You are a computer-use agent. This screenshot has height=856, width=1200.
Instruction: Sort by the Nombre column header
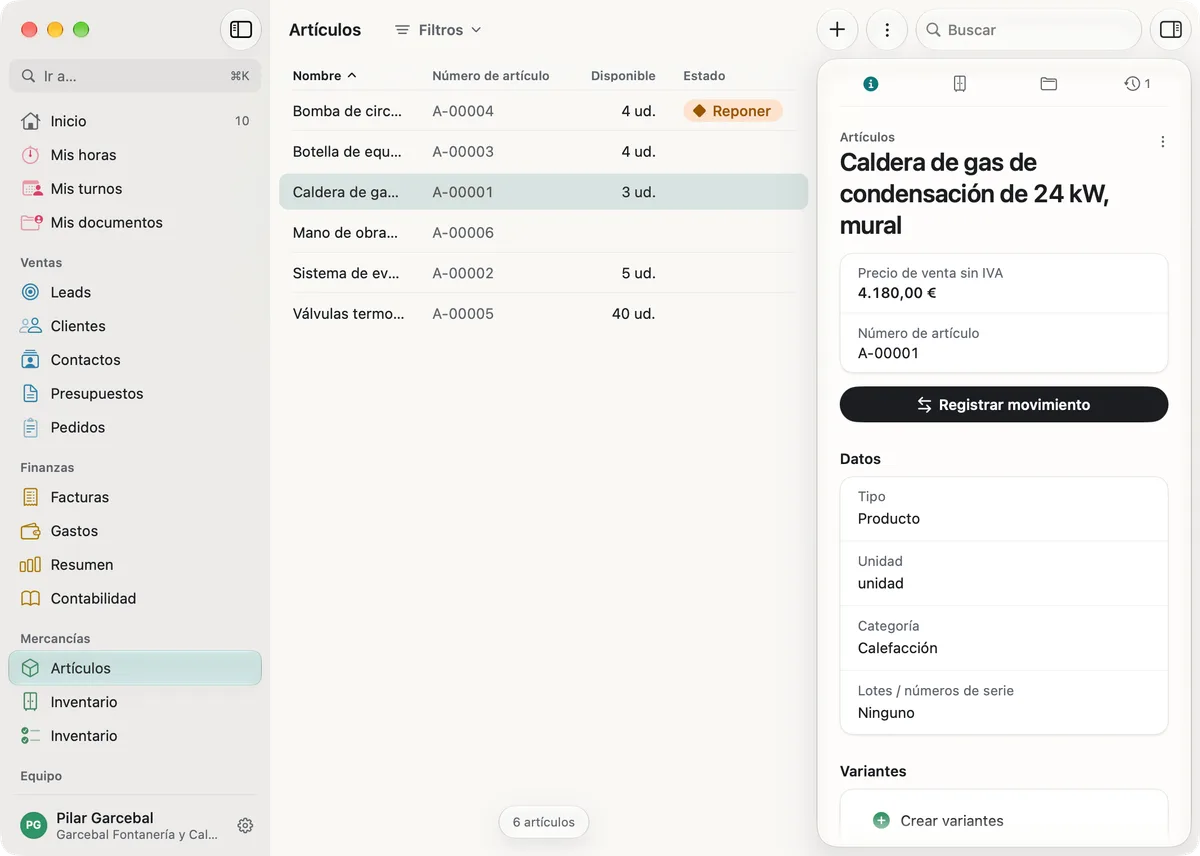point(325,76)
